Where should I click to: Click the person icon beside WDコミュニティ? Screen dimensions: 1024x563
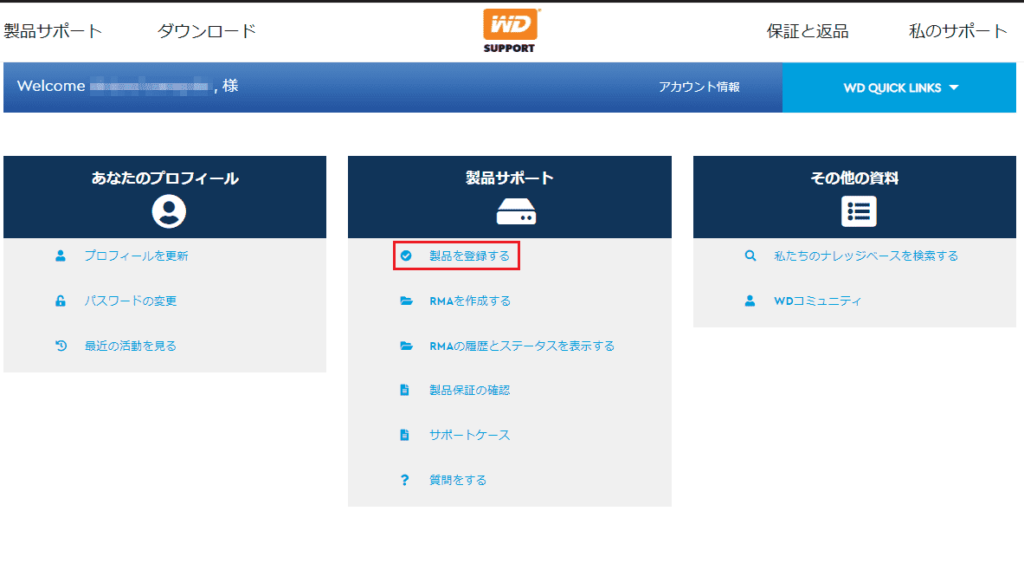coord(750,300)
